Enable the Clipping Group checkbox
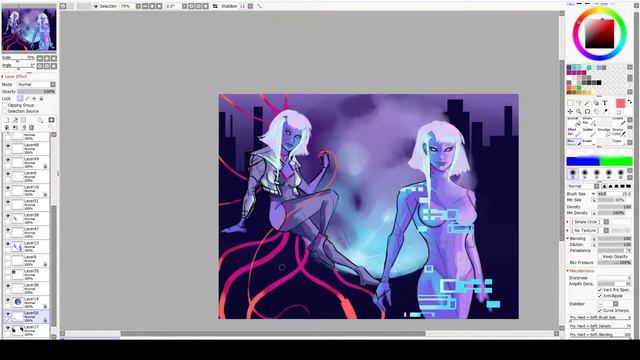The image size is (640, 360). pyautogui.click(x=4, y=105)
